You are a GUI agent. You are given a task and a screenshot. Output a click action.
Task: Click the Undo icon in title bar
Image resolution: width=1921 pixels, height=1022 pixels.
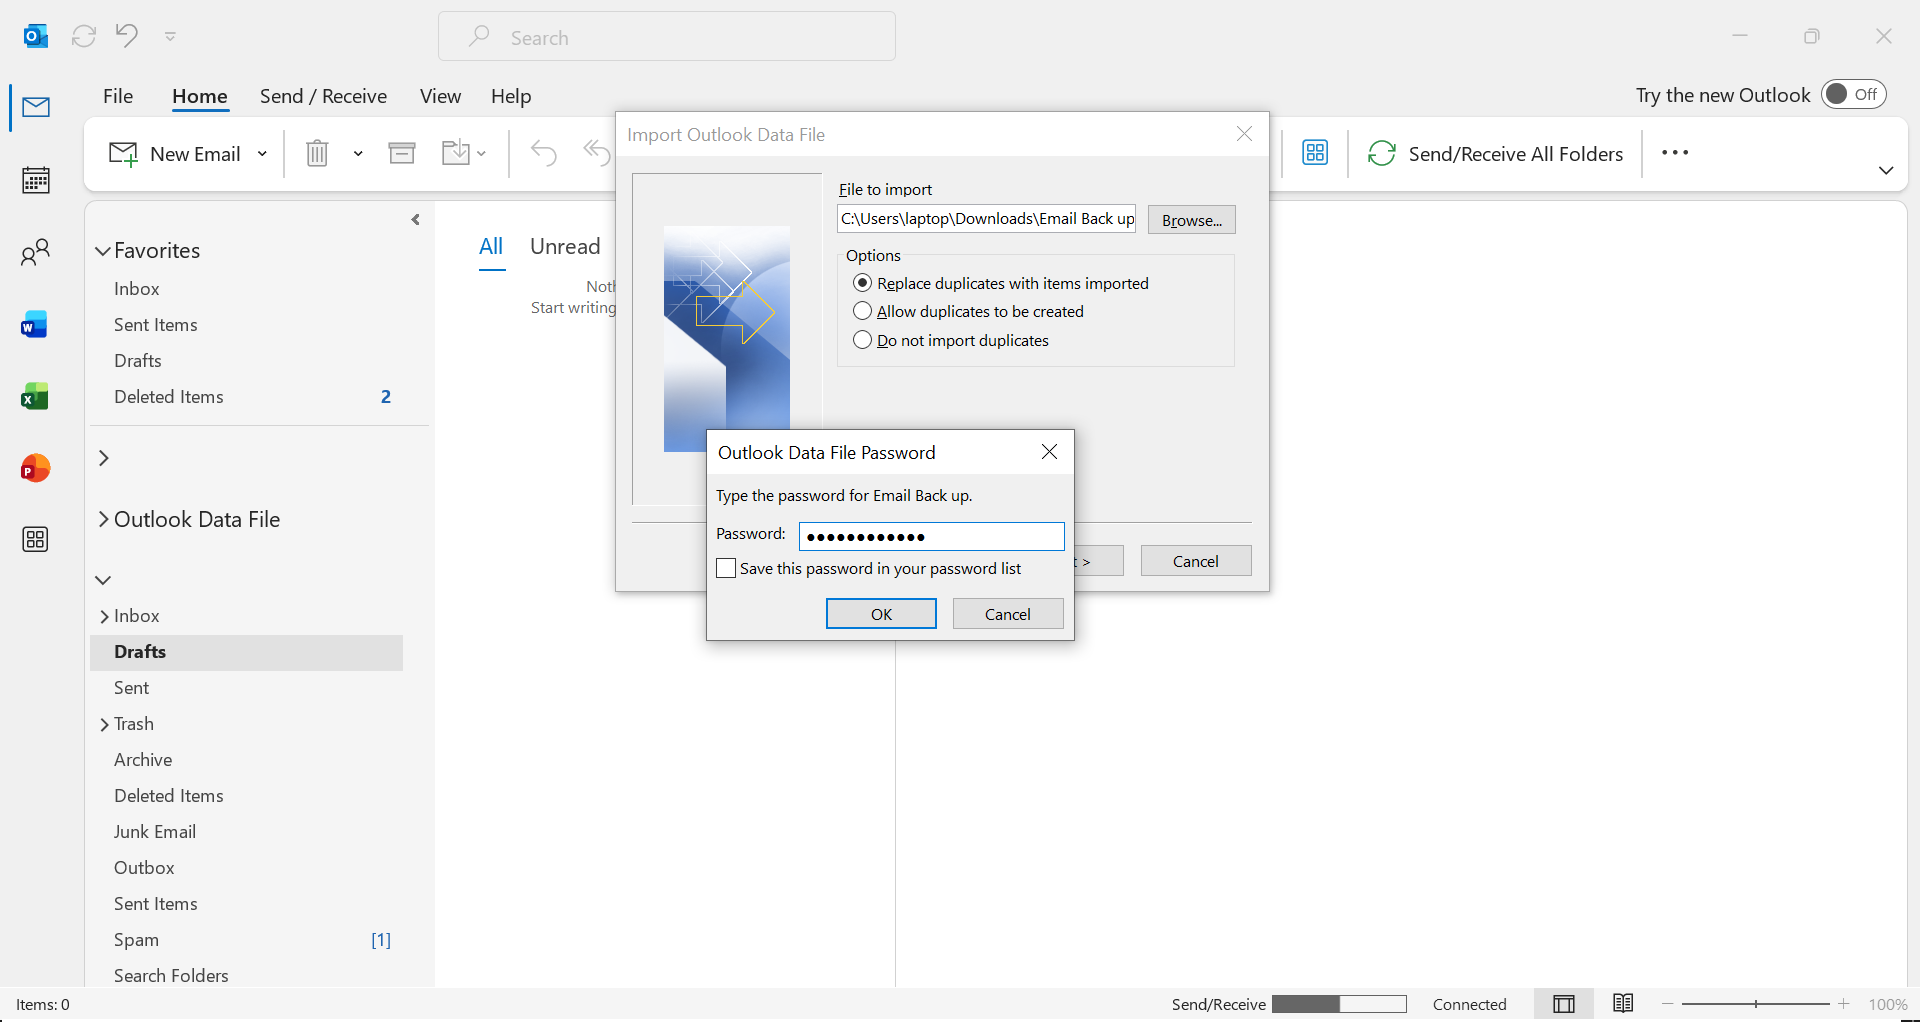pyautogui.click(x=127, y=36)
